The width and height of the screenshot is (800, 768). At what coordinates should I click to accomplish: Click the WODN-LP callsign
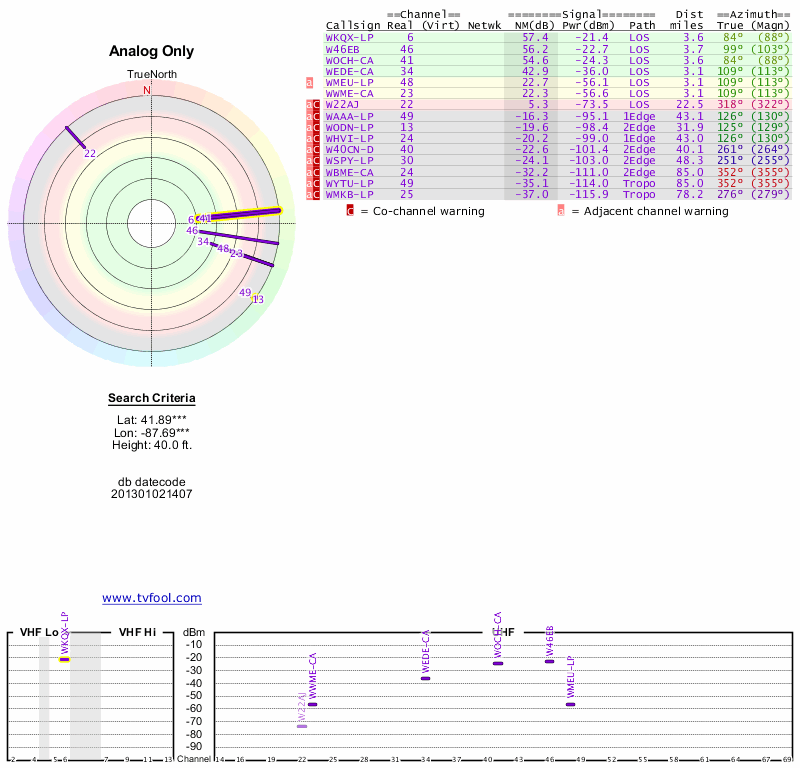point(349,128)
